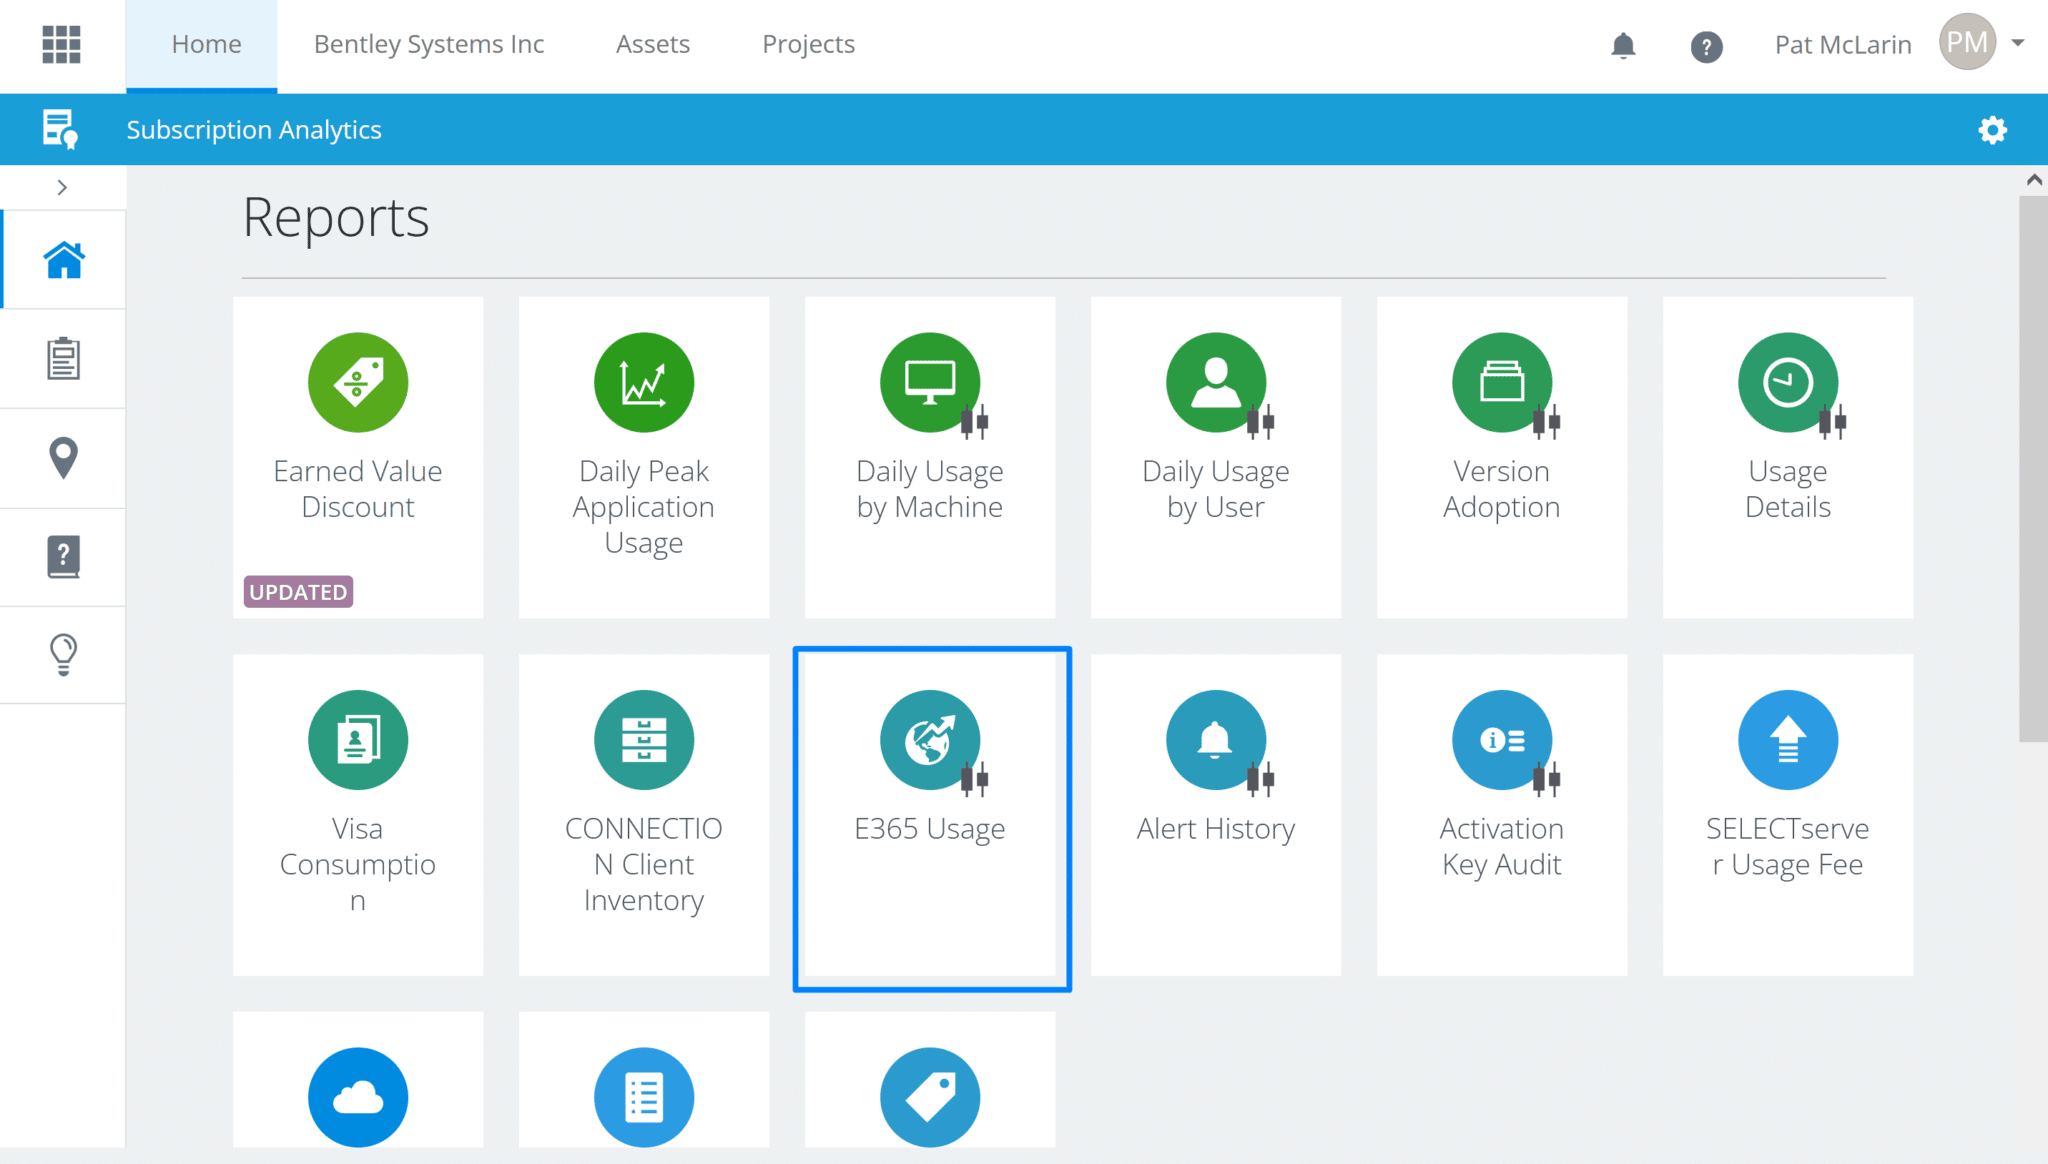Open Subscription Analytics settings gear
The width and height of the screenshot is (2048, 1164).
[x=1992, y=130]
